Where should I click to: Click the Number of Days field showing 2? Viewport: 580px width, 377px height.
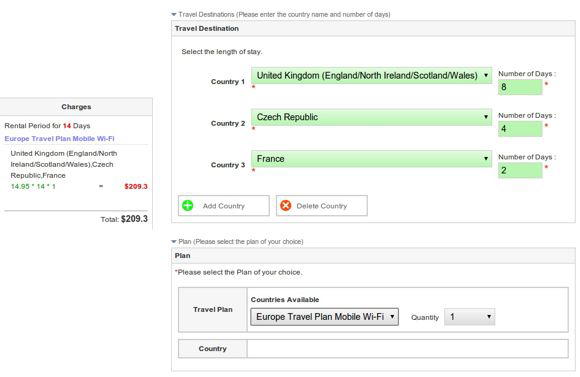(x=520, y=171)
